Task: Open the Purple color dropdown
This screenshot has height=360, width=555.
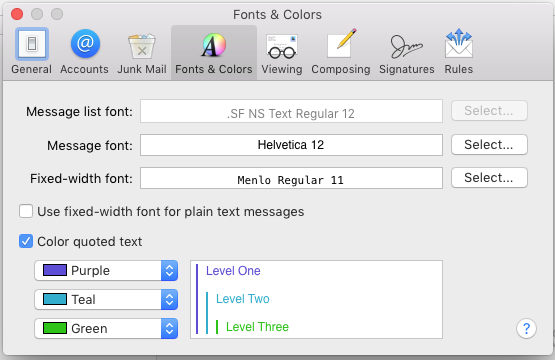Action: point(106,271)
